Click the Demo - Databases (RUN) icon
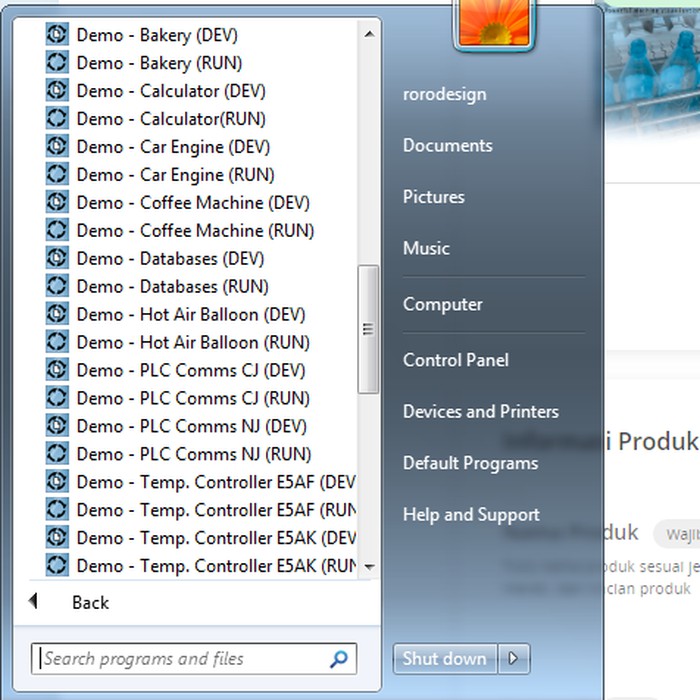Viewport: 700px width, 700px height. tap(57, 287)
